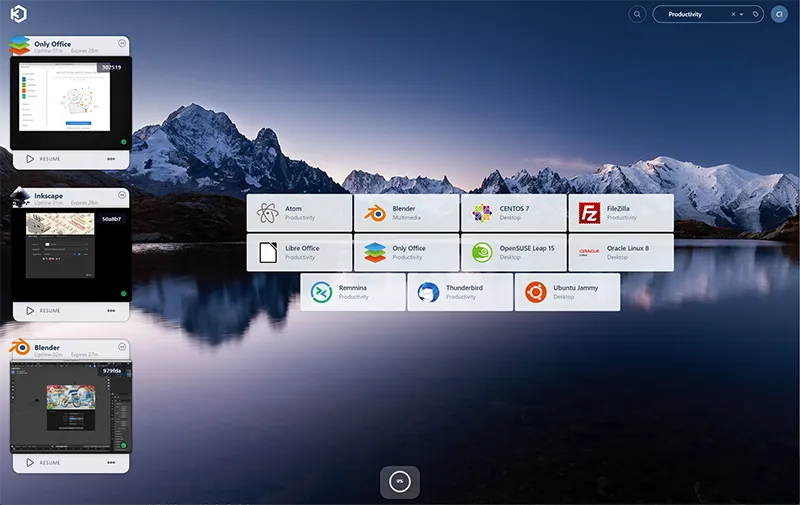
Task: Clear the Productivity filter with X
Action: (x=732, y=14)
